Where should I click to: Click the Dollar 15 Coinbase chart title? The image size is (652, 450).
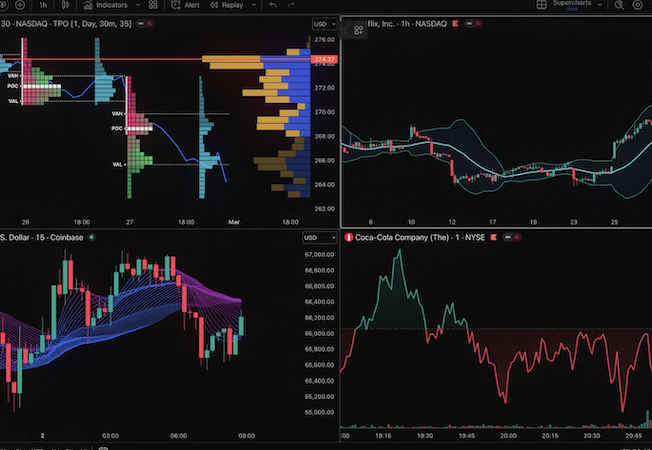click(42, 237)
